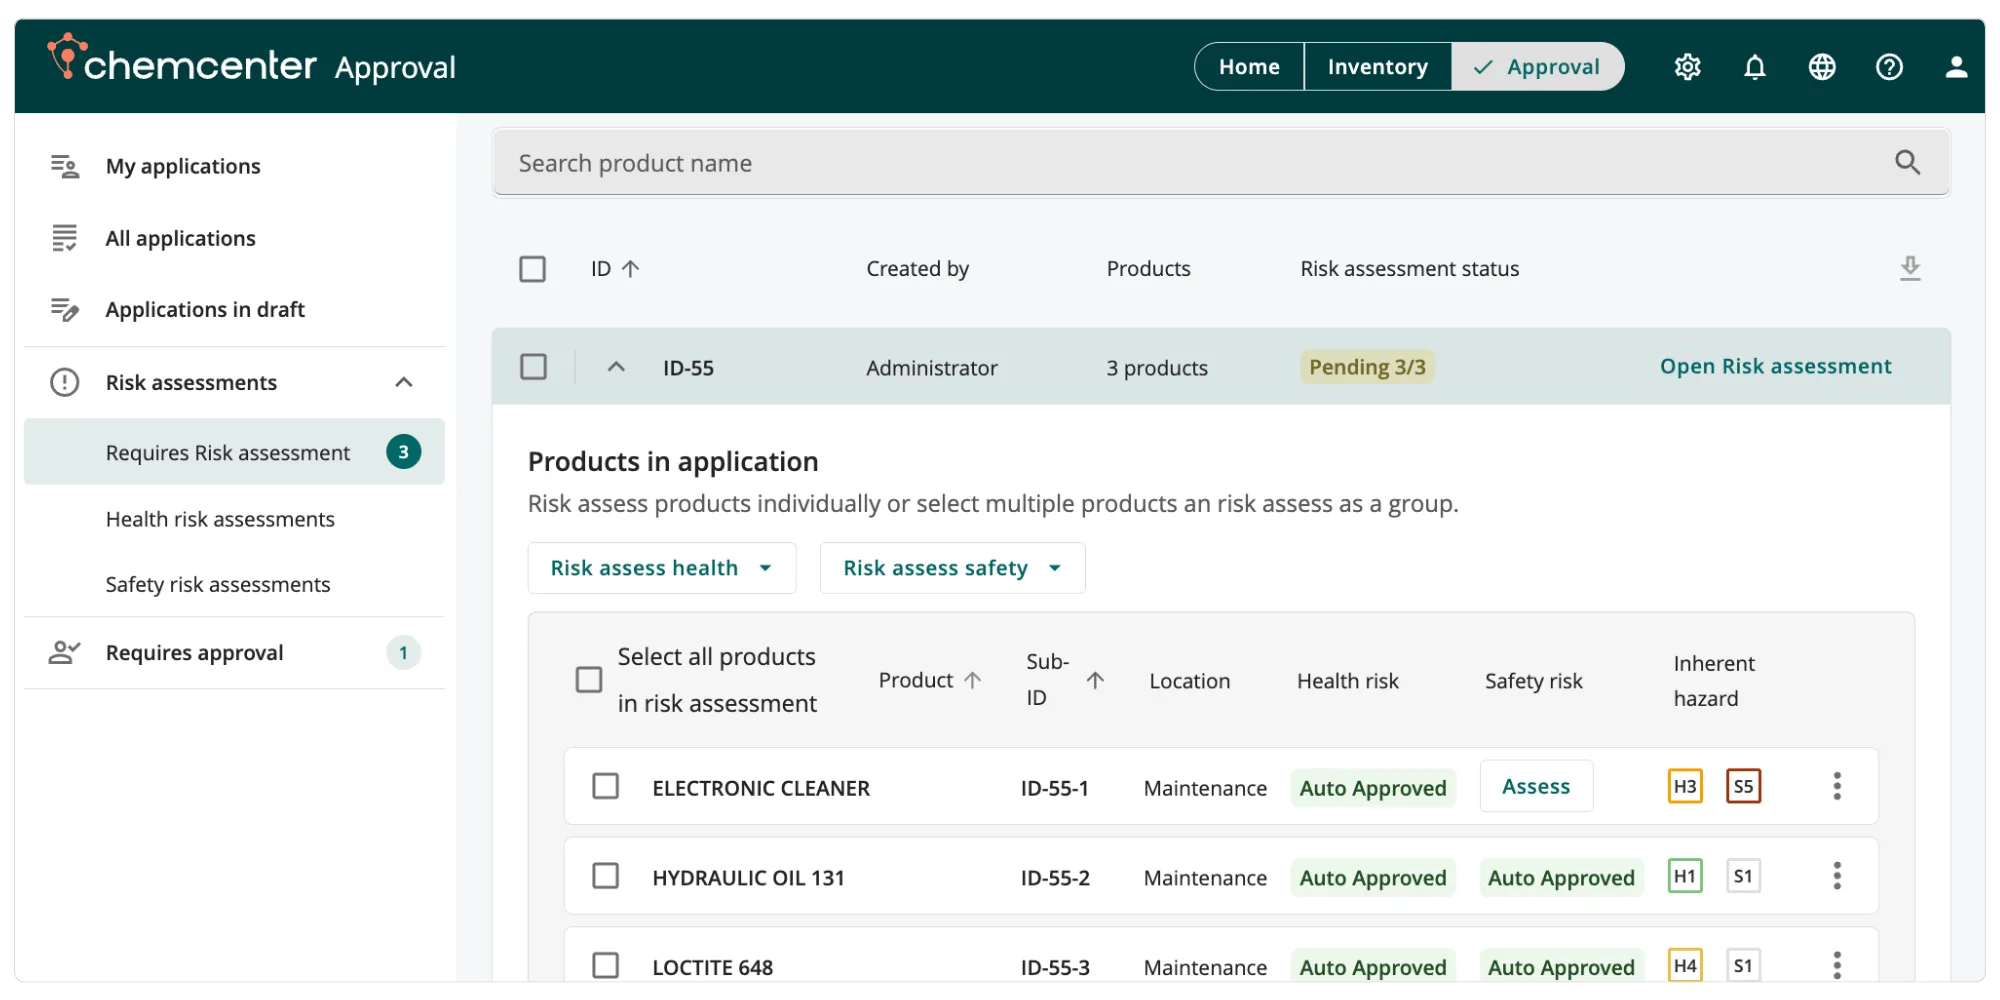Click the ID-55-1 sub-ID cell
This screenshot has width=2000, height=1000.
(1054, 788)
